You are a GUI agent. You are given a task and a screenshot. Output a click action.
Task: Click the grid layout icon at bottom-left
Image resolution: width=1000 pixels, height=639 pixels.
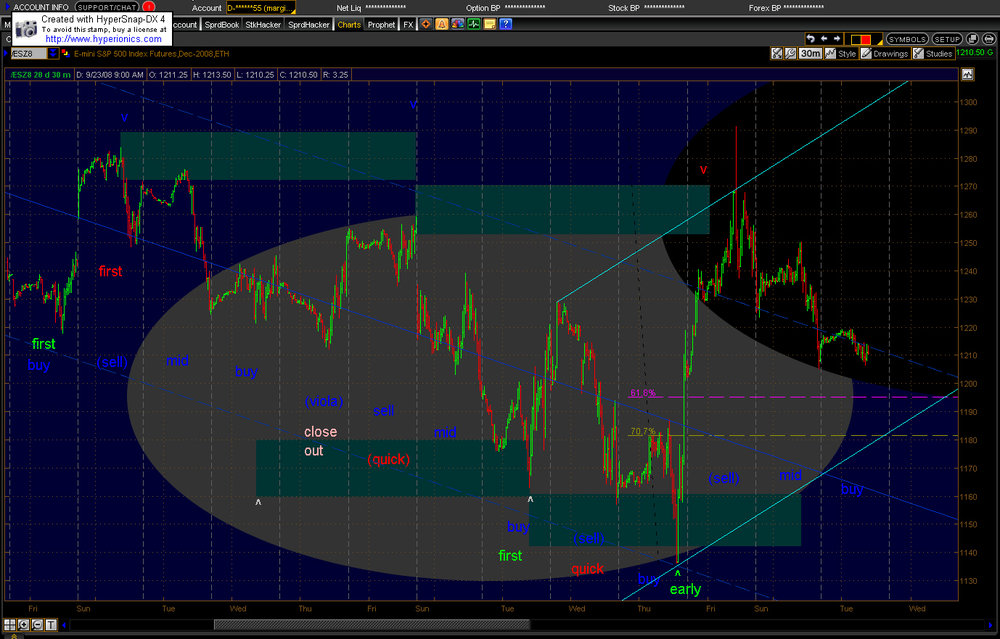[10, 624]
